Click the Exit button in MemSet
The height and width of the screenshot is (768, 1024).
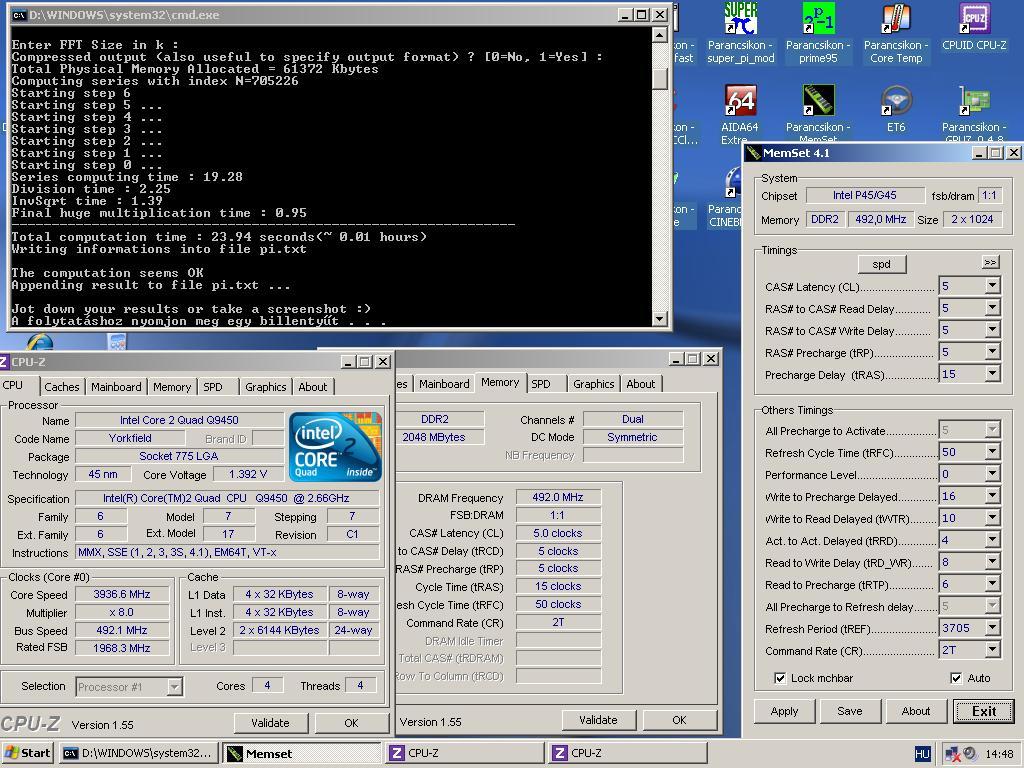pos(984,711)
